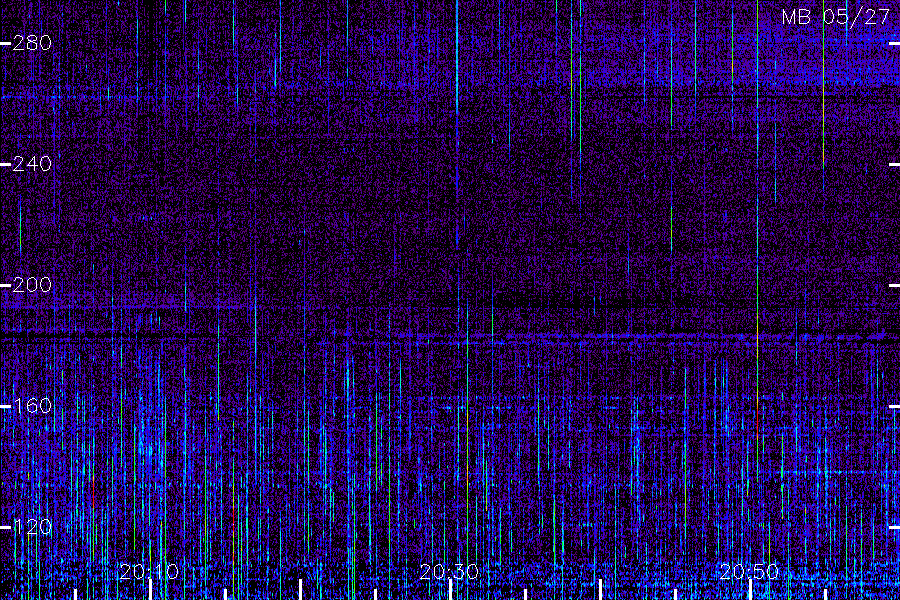This screenshot has height=600, width=900.
Task: Click the 20:50 time label
Action: tap(750, 572)
